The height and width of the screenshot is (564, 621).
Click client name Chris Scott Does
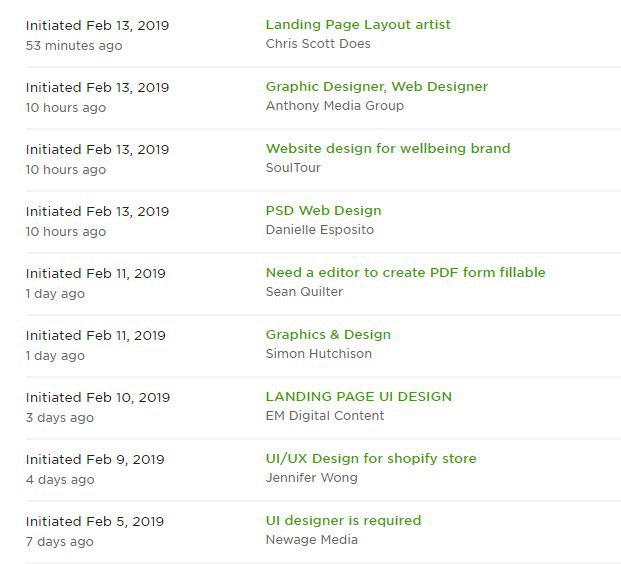coord(318,44)
